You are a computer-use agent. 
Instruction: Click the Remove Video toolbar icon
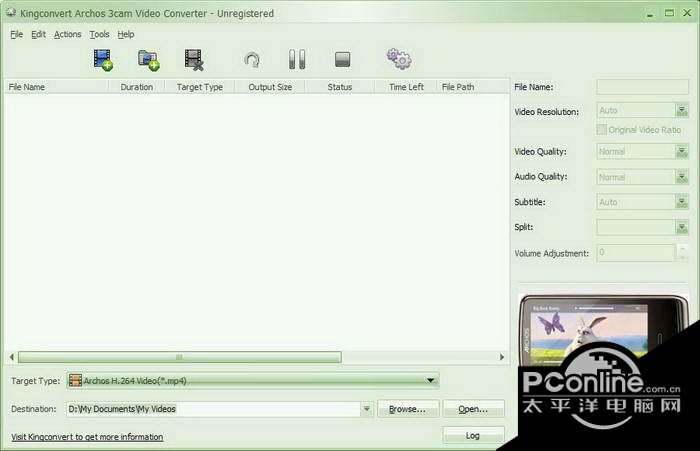click(x=194, y=60)
